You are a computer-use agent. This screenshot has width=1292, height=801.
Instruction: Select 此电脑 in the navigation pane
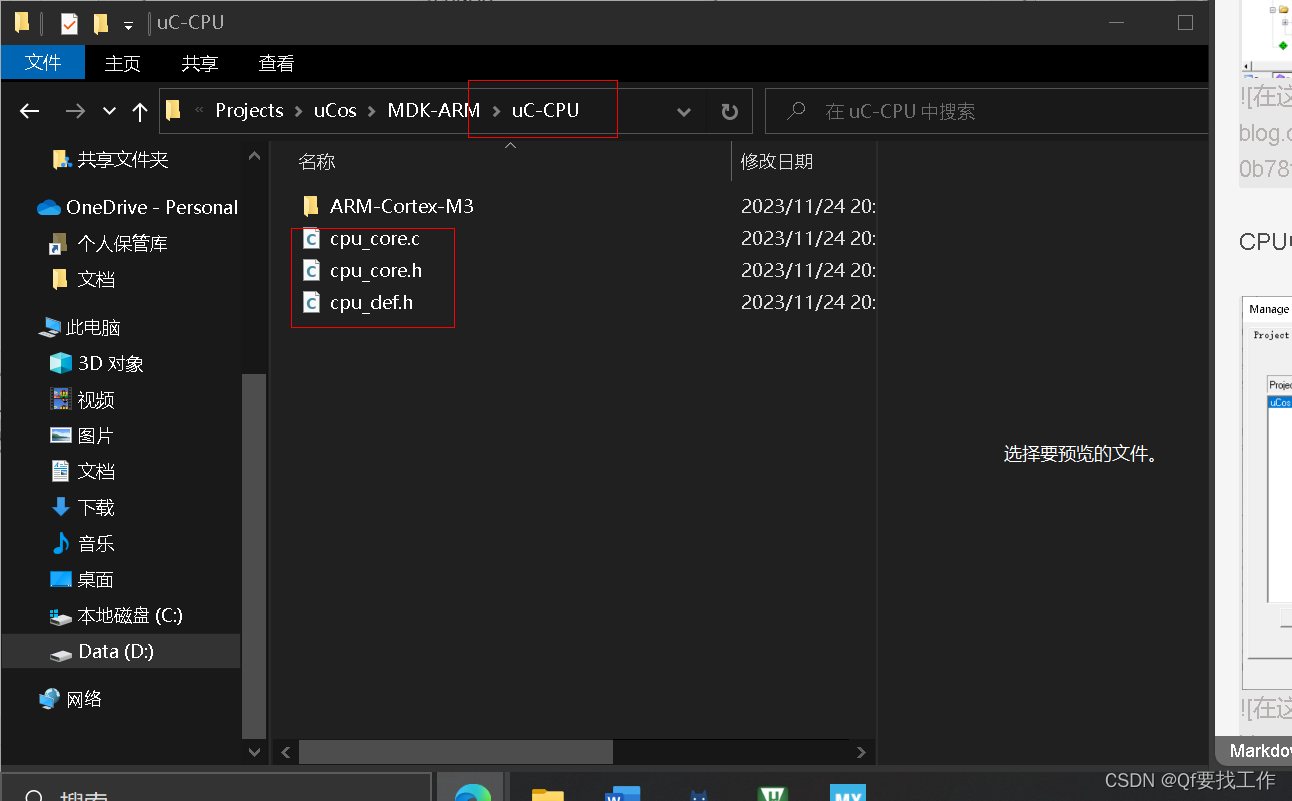tap(93, 327)
